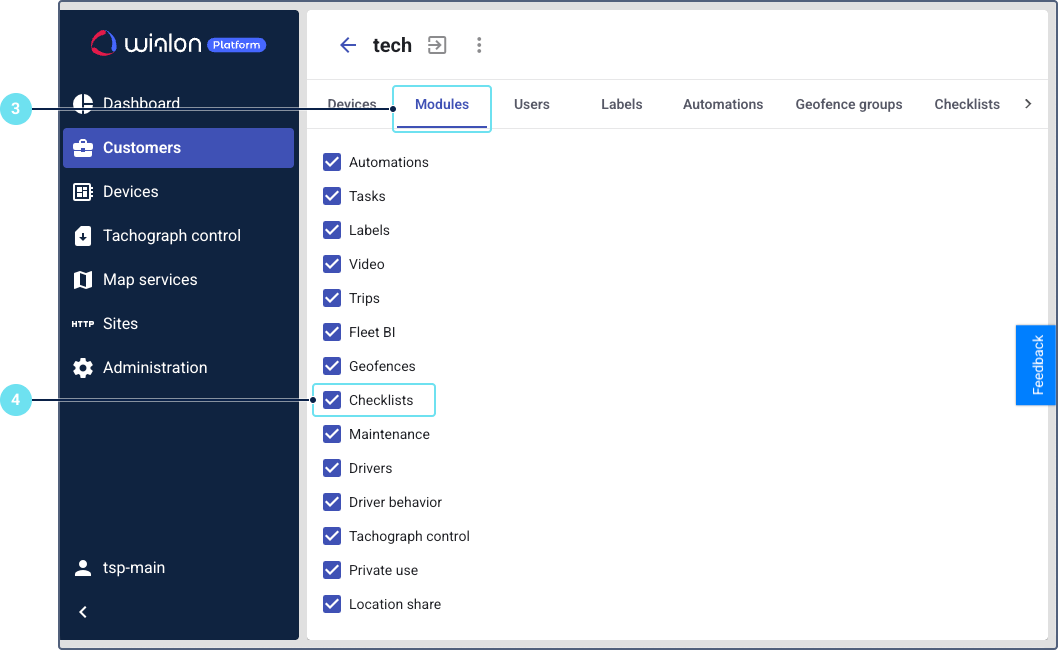Click the Devices sidebar icon

[x=83, y=192]
